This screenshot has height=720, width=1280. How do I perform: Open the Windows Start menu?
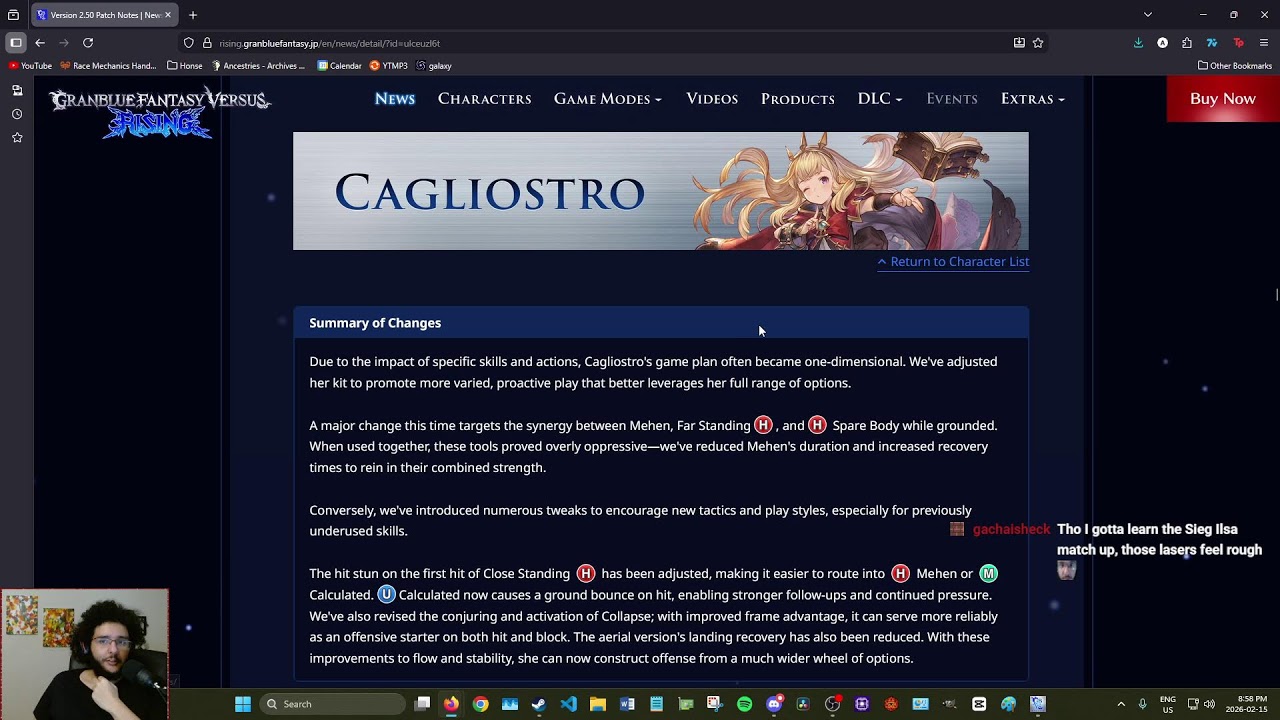[243, 704]
